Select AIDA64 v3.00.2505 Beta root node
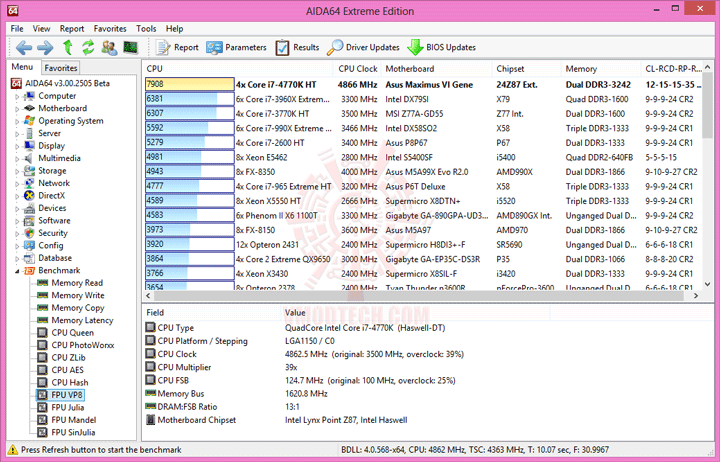720x462 pixels. [67, 83]
